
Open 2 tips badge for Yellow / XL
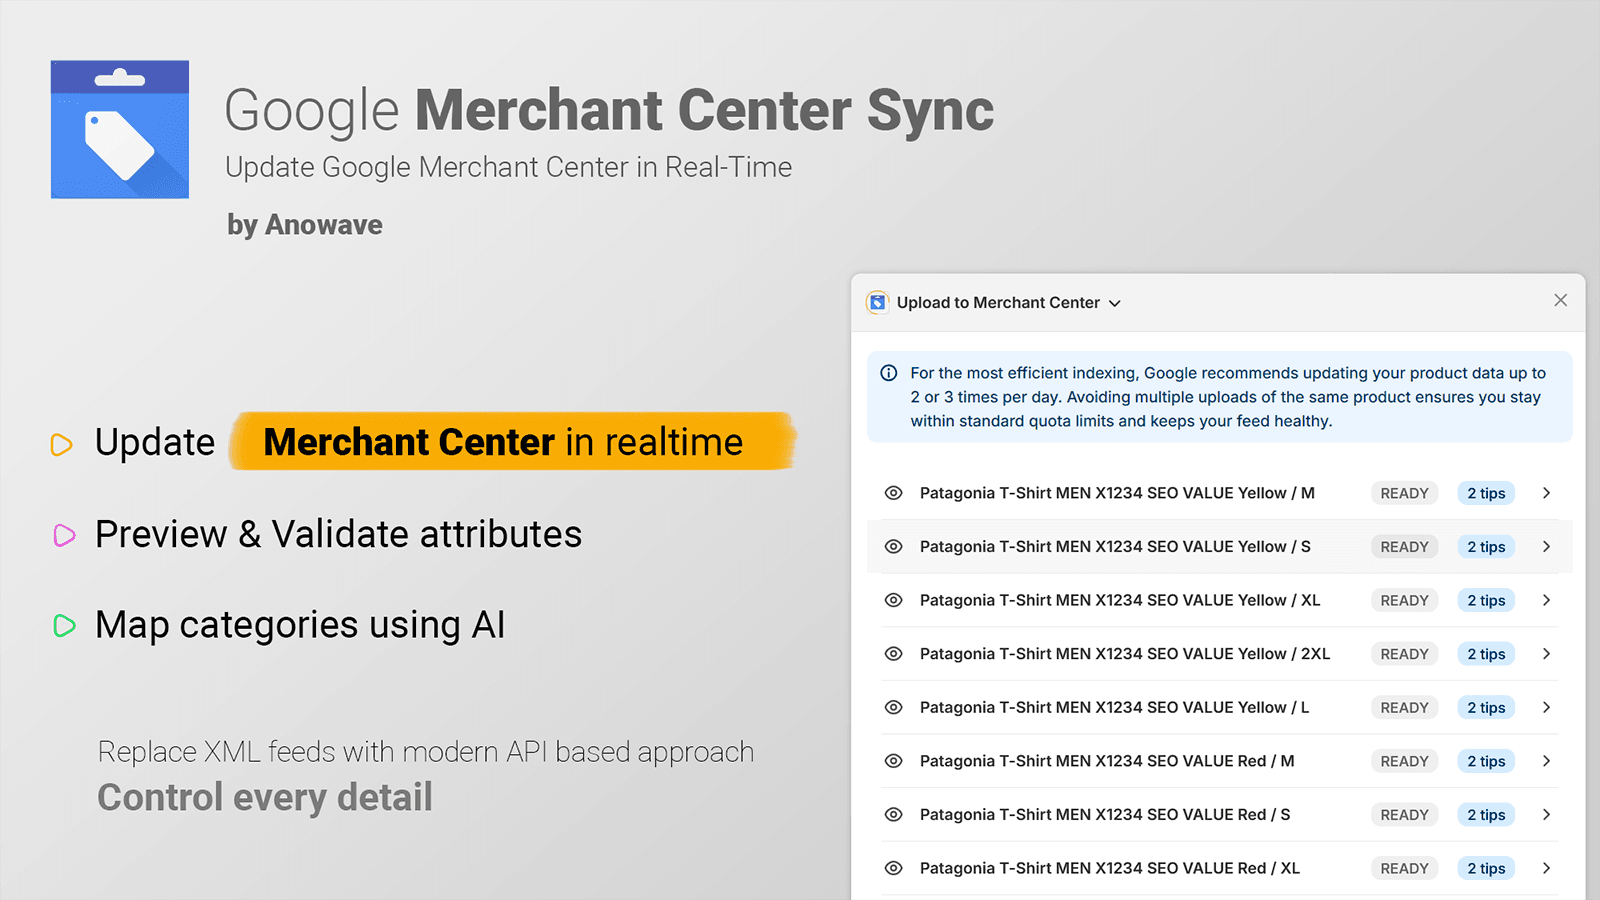coord(1486,600)
